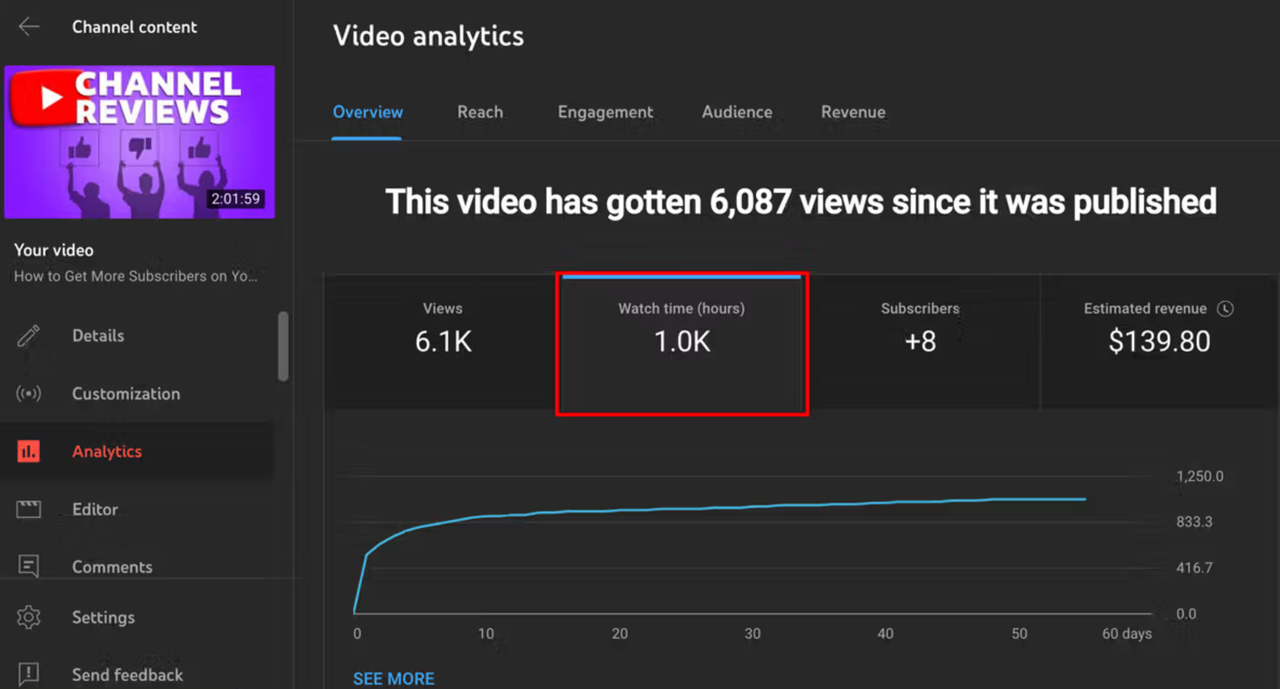The width and height of the screenshot is (1280, 689).
Task: Select the Views metric card
Action: click(443, 341)
